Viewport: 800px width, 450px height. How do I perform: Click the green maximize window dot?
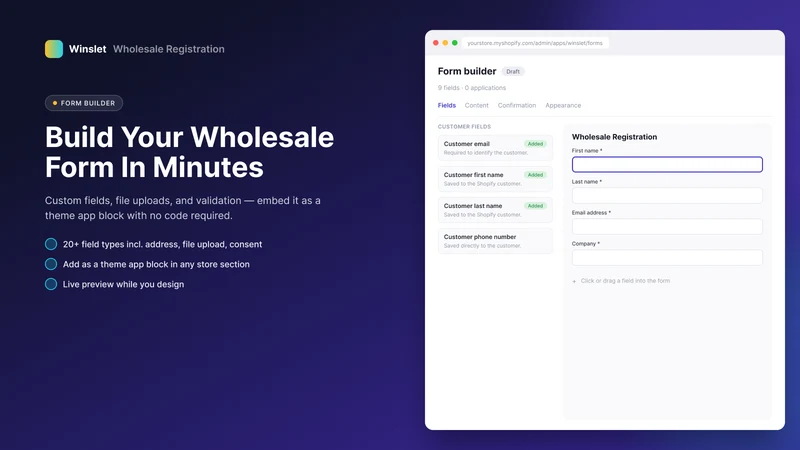pyautogui.click(x=455, y=43)
